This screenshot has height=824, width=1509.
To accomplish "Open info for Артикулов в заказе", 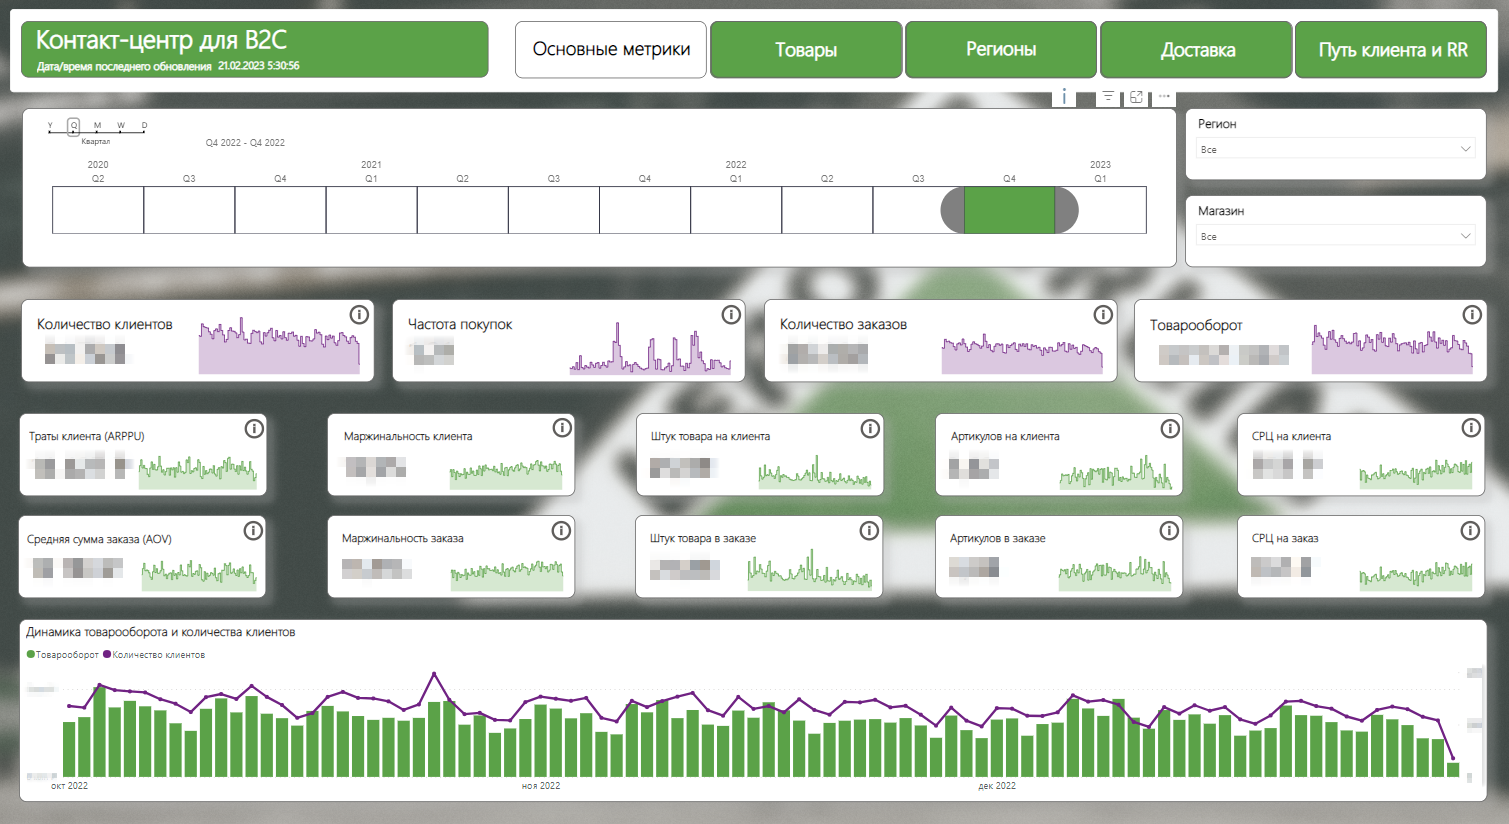I will click(1168, 531).
